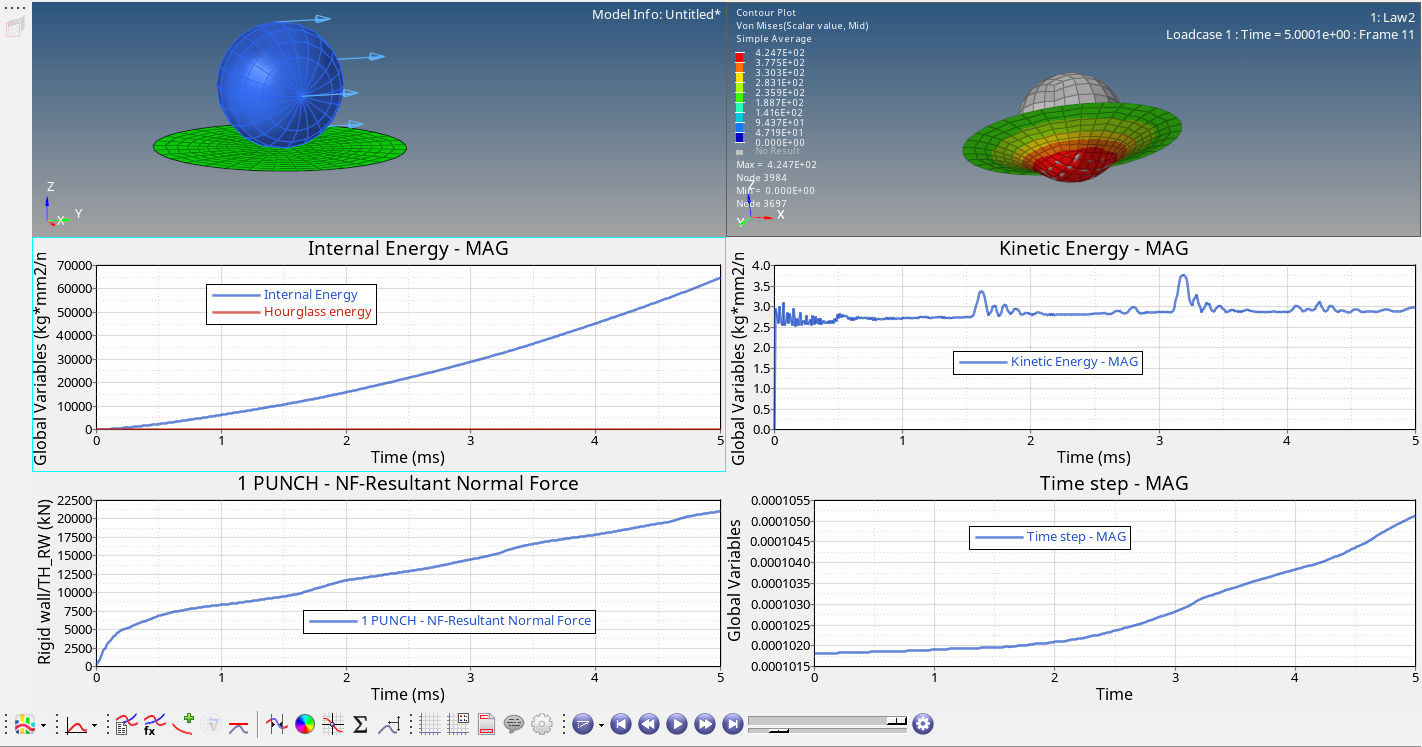Screen dimensions: 1422x747
Task: Select the Hourglass energy legend entry
Action: [317, 312]
